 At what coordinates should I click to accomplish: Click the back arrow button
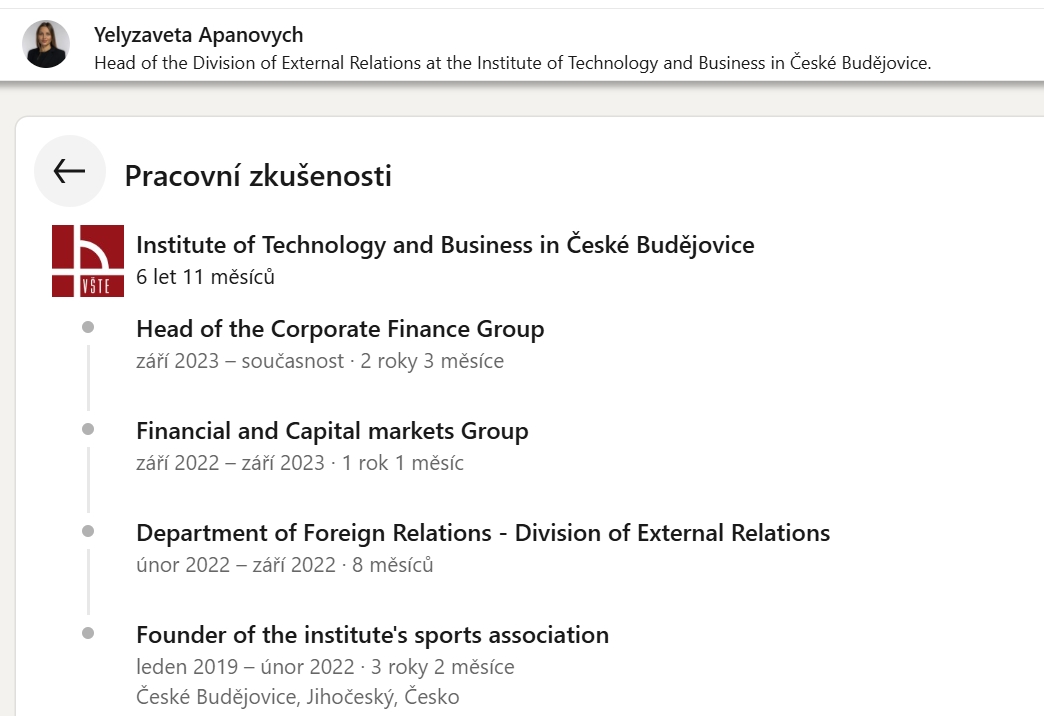tap(69, 171)
